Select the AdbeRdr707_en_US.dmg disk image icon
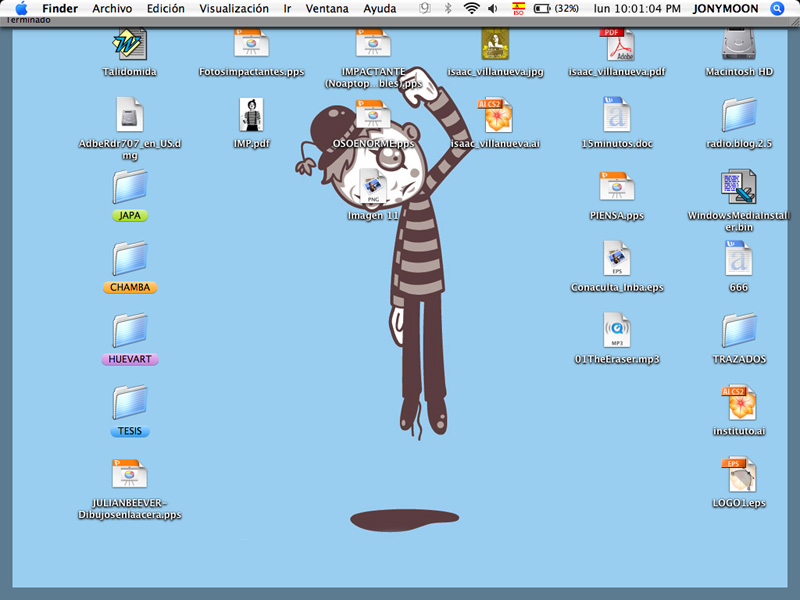The image size is (800, 600). click(x=130, y=114)
